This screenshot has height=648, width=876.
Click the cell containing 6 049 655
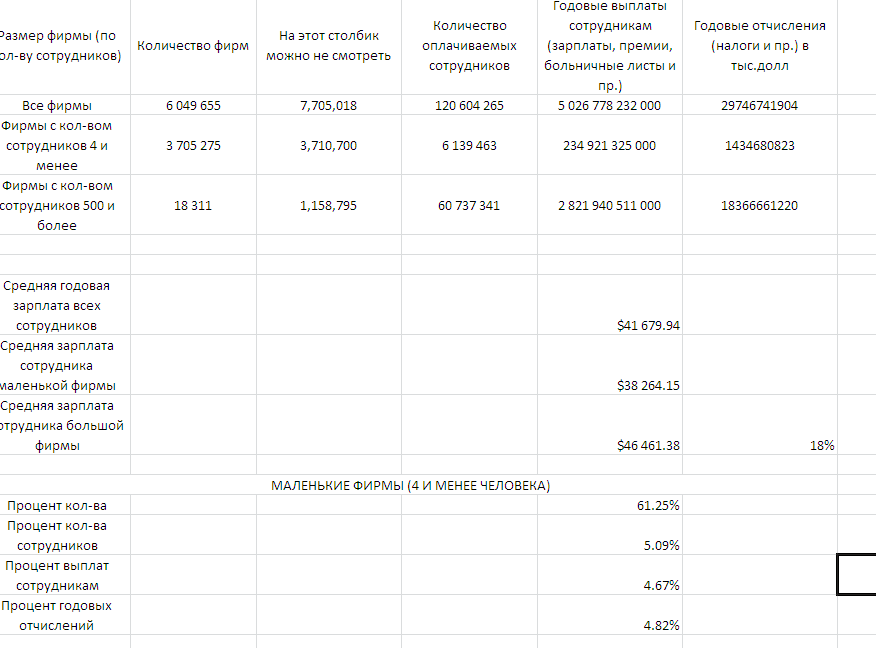pyautogui.click(x=193, y=105)
